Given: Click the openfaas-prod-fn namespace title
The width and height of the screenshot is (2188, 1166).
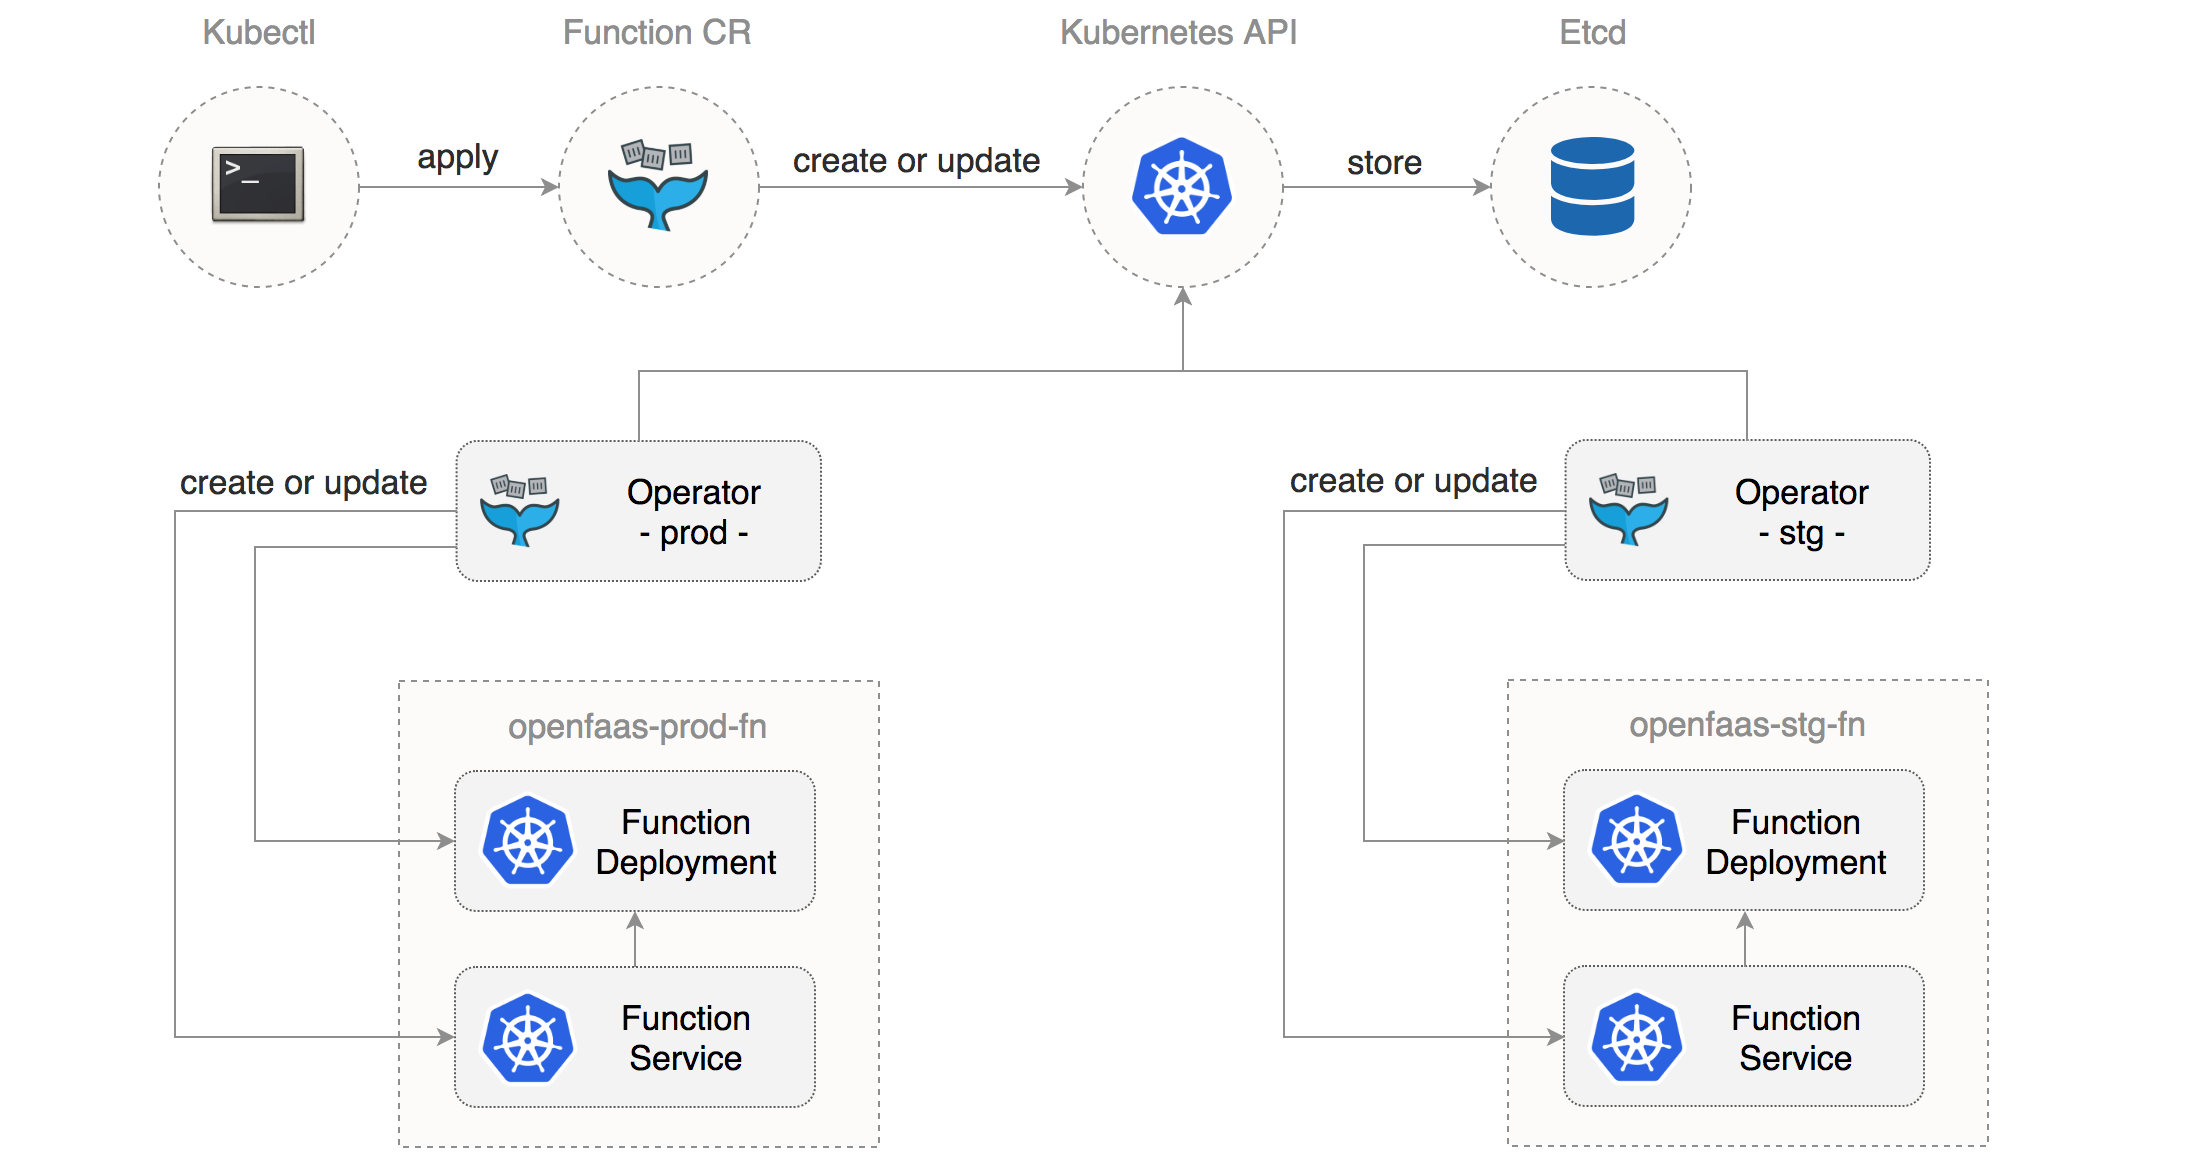Looking at the screenshot, I should (637, 727).
